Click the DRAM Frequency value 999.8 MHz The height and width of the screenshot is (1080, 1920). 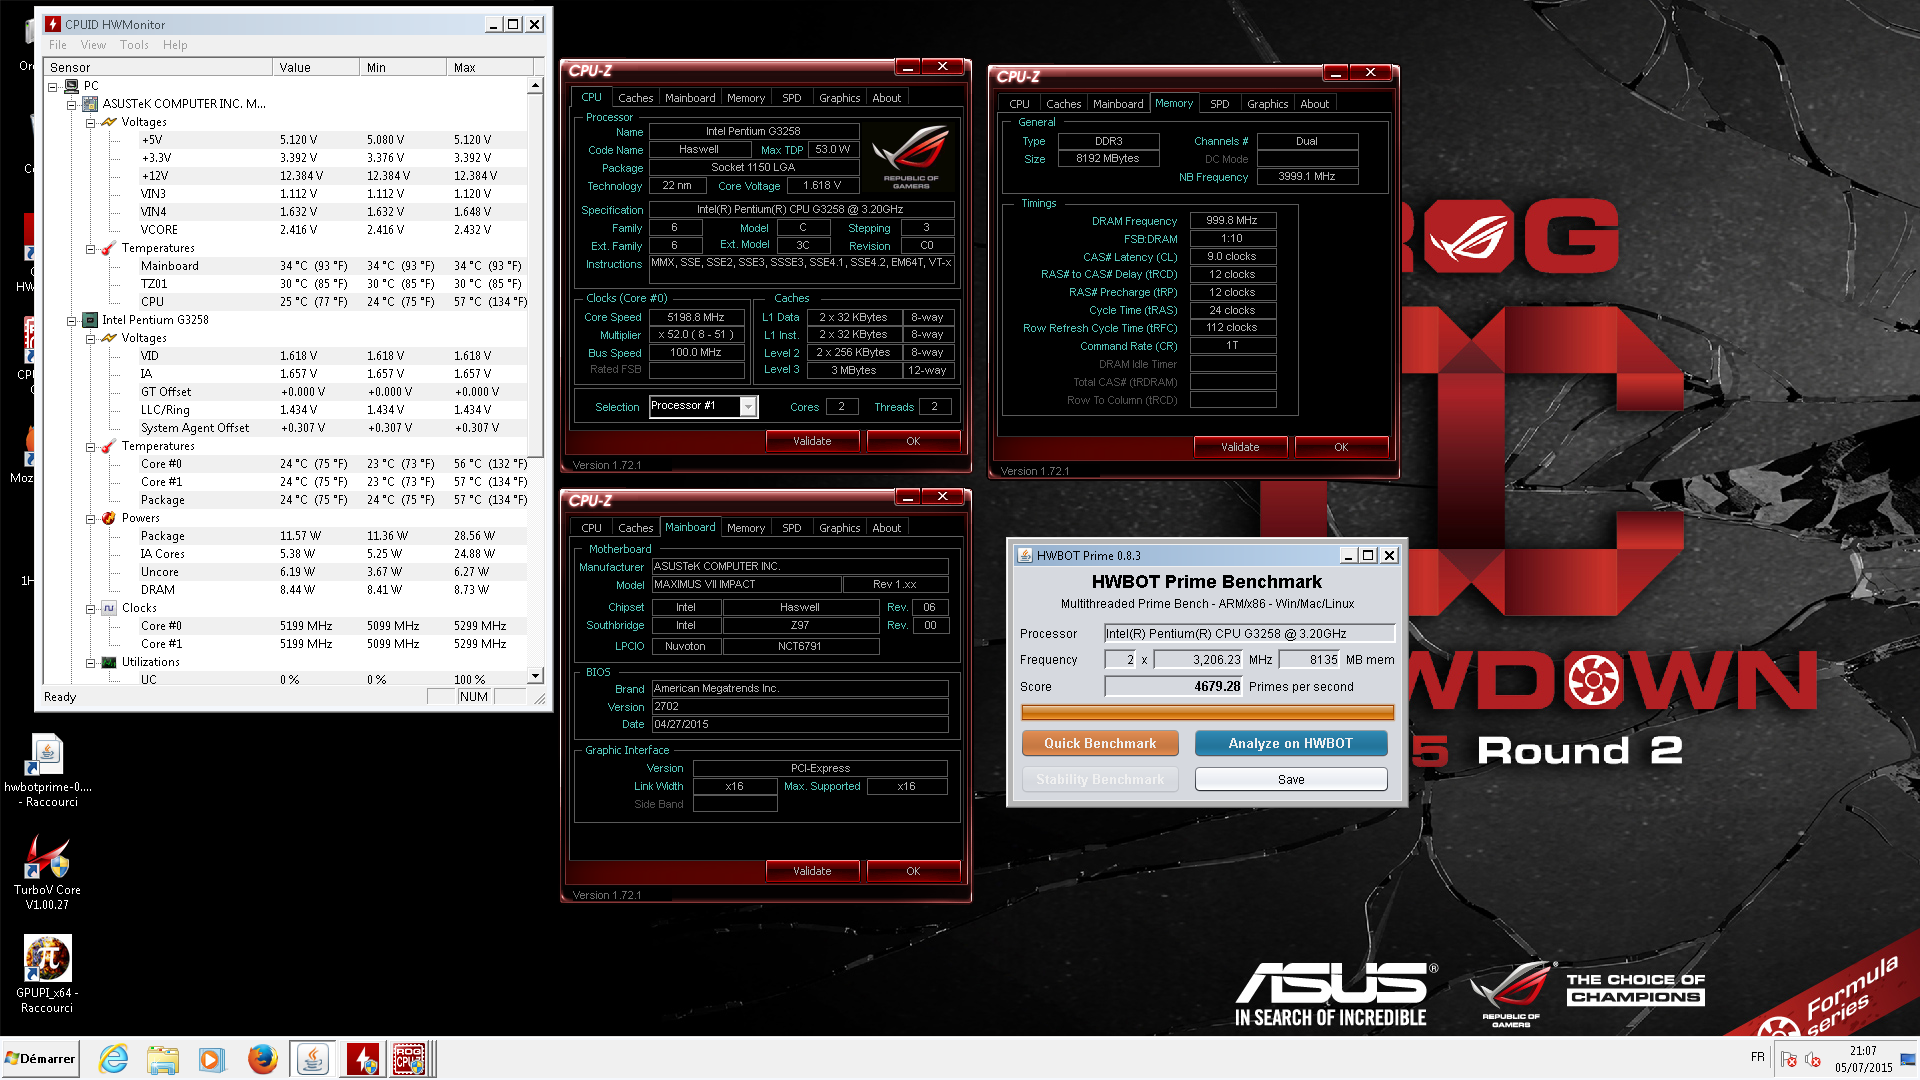click(1232, 220)
